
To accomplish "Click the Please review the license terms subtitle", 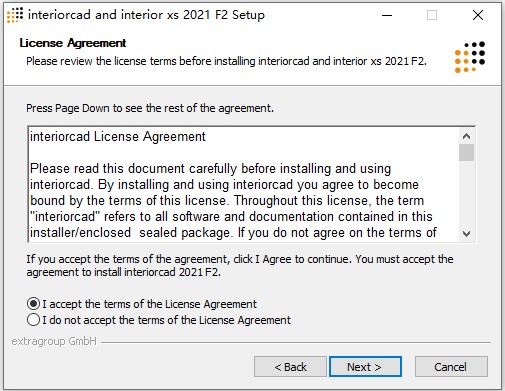I will pyautogui.click(x=226, y=61).
